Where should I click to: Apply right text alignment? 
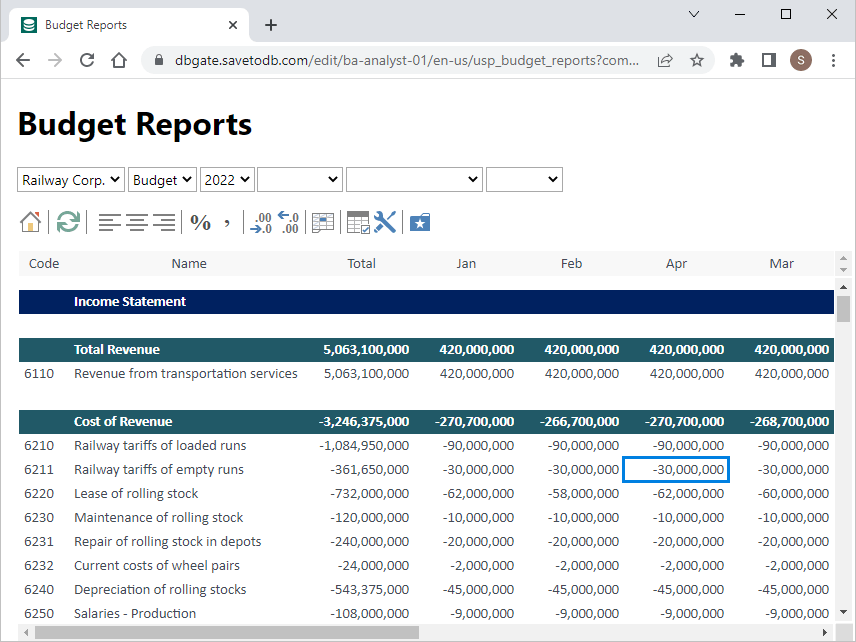point(164,222)
